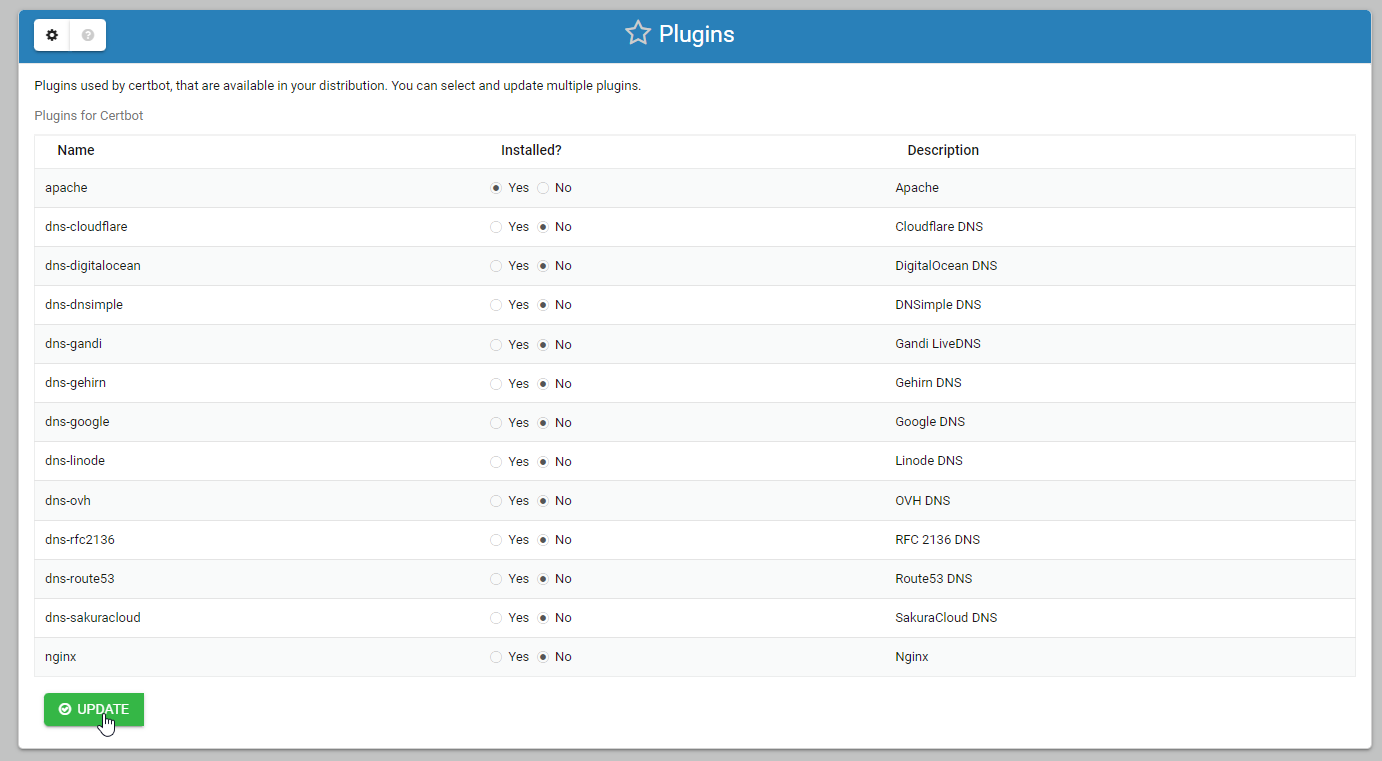
Task: Click the nginx plugin name
Action: coord(61,657)
